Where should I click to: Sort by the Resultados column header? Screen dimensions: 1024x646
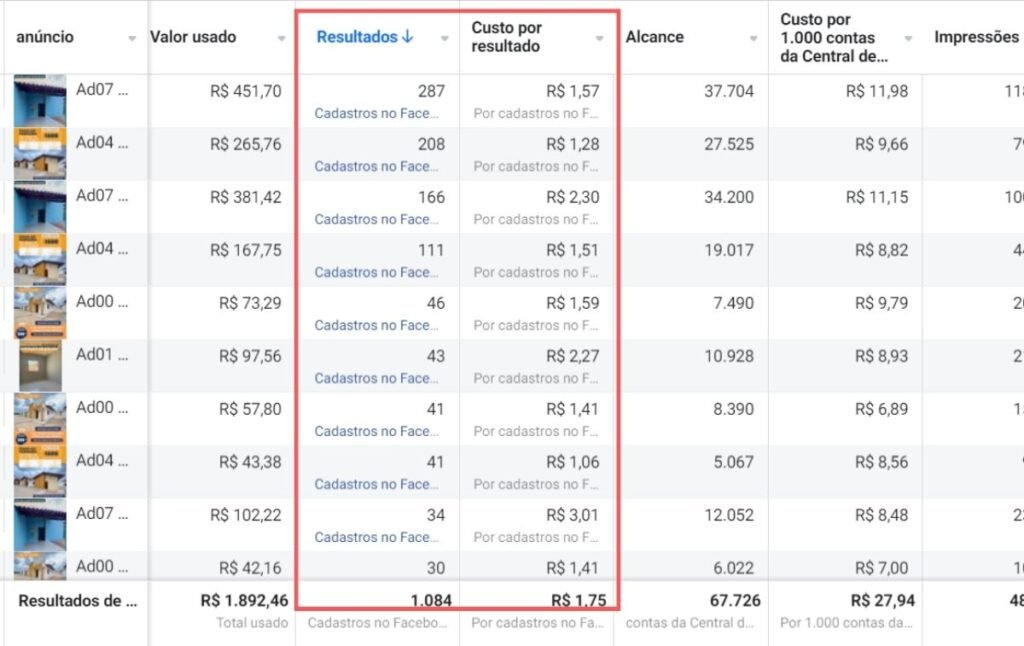coord(357,37)
